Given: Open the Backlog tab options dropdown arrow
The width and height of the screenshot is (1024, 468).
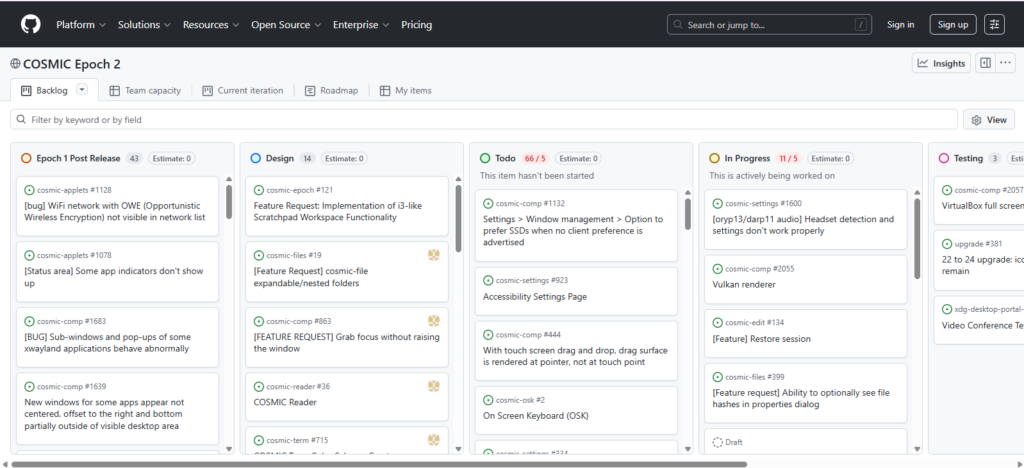Looking at the screenshot, I should pos(82,89).
